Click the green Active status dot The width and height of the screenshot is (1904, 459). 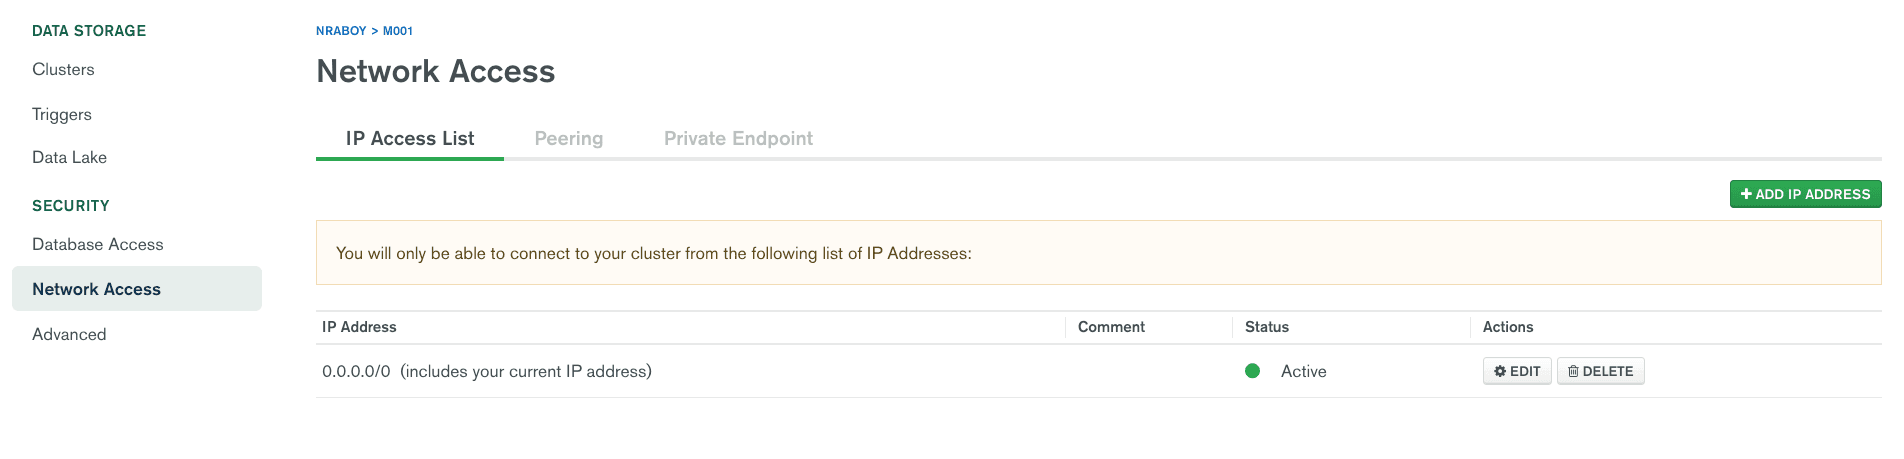[1252, 371]
